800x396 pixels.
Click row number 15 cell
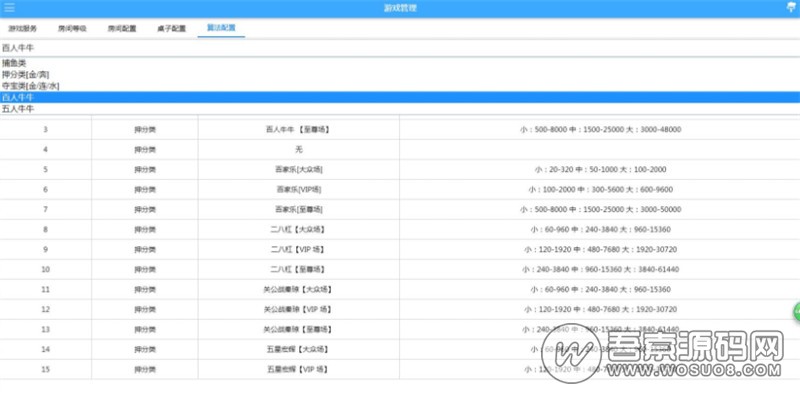pos(45,369)
